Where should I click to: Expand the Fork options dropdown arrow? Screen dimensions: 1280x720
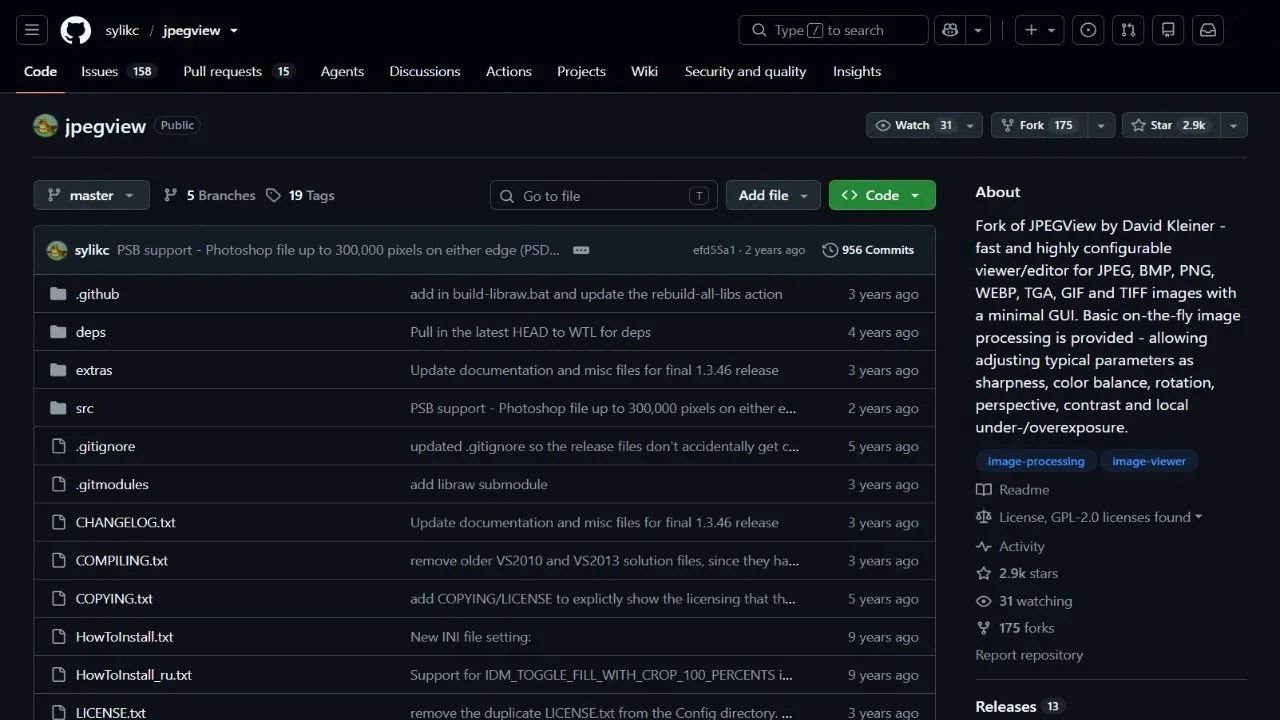[1101, 125]
